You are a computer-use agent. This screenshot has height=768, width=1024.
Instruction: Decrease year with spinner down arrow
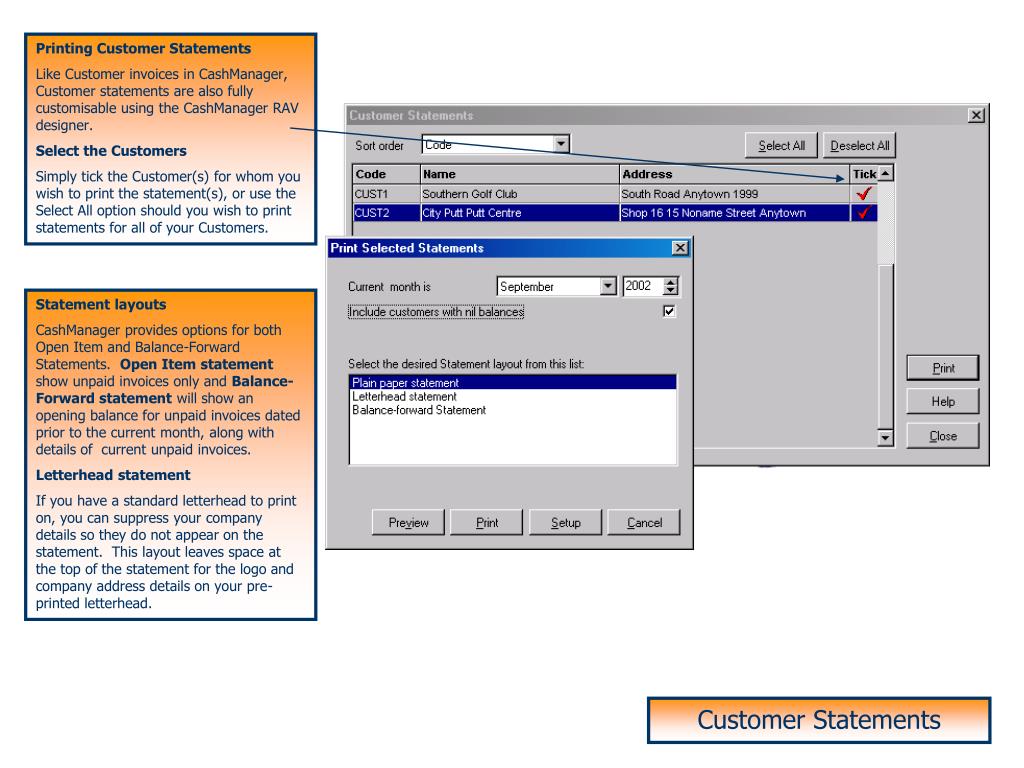(x=671, y=290)
